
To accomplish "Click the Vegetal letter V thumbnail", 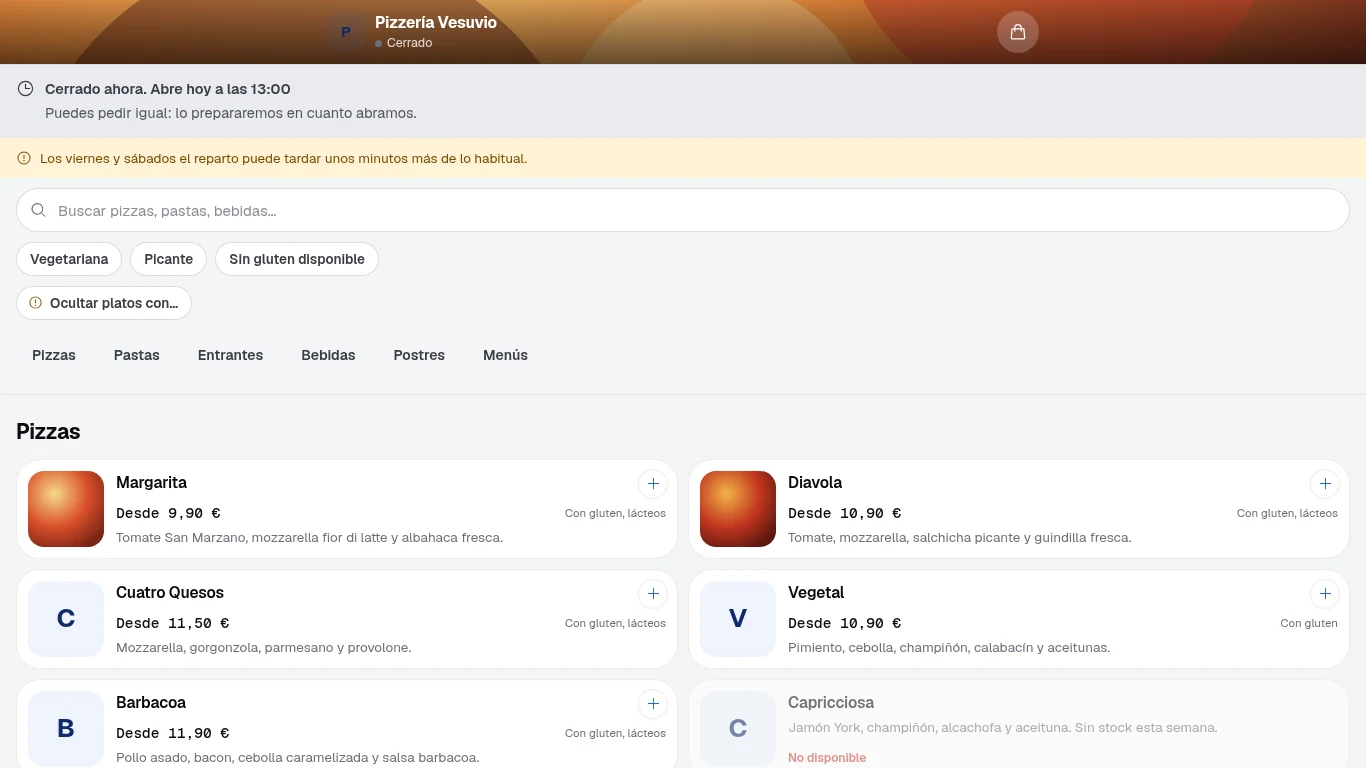I will click(x=738, y=619).
